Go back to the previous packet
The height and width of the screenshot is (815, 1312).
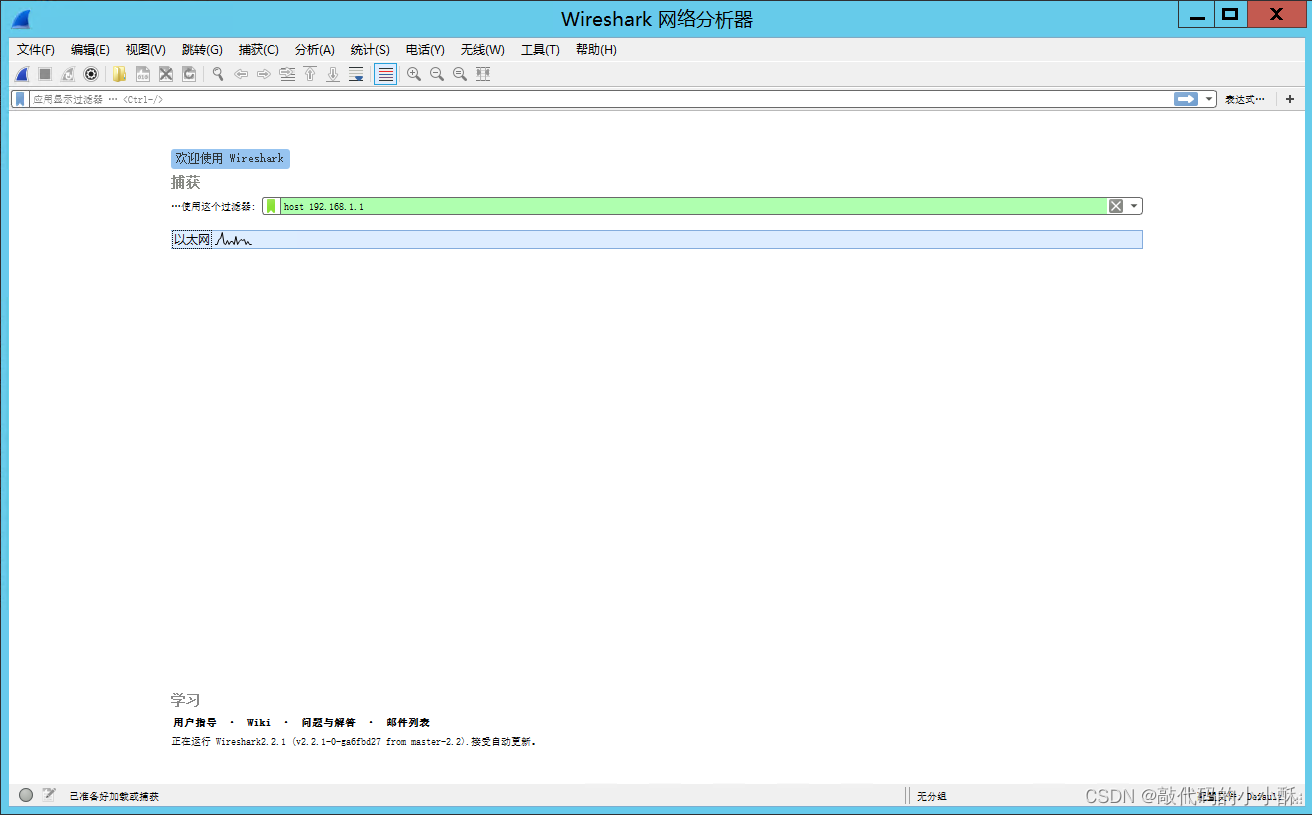[x=241, y=74]
